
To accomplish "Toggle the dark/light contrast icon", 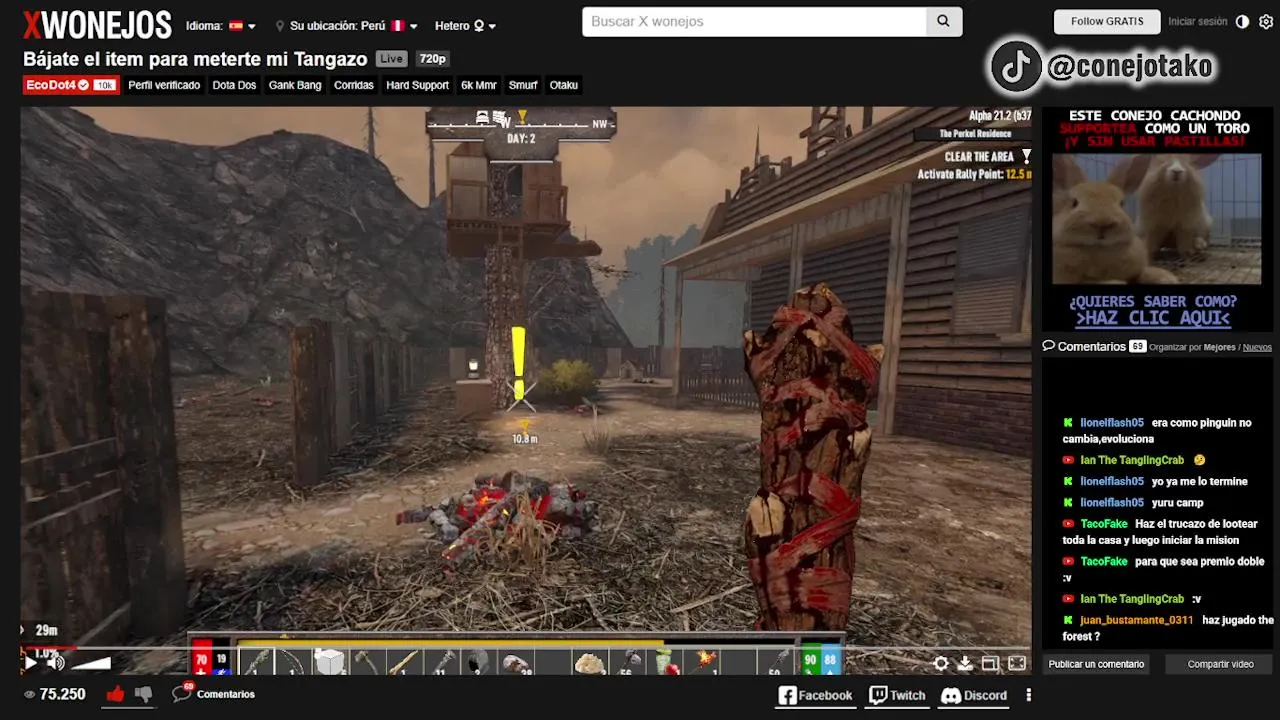I will pos(1243,22).
